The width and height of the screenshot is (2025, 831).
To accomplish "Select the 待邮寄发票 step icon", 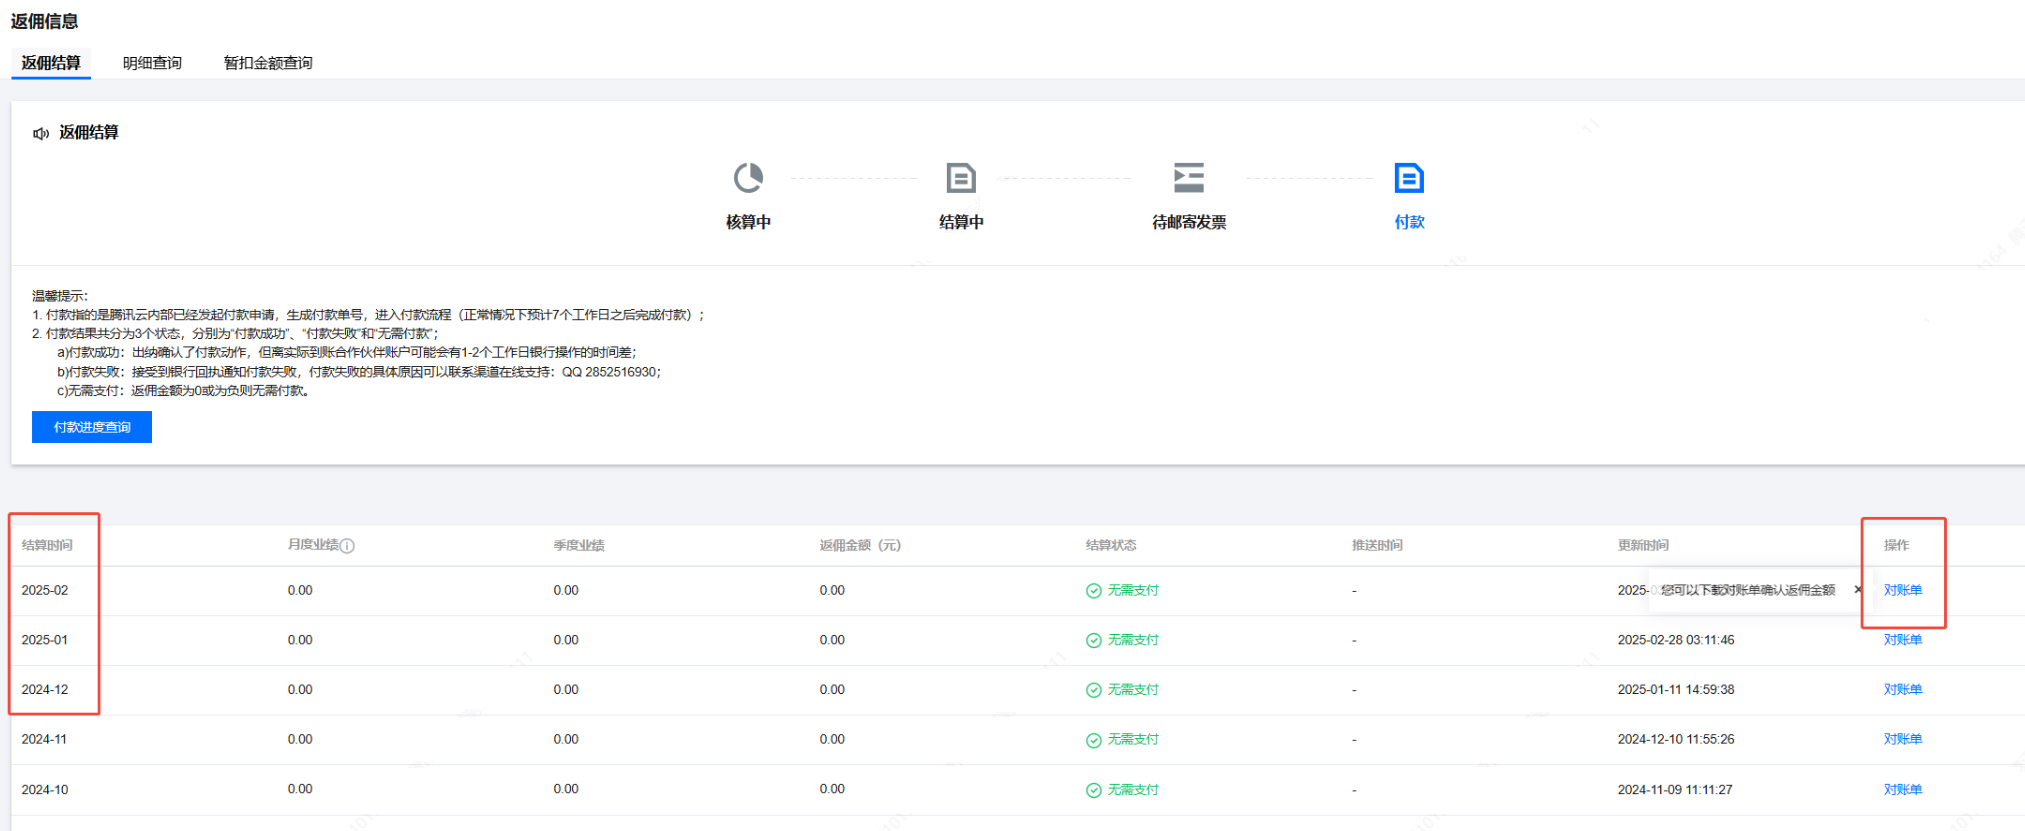I will (x=1188, y=178).
